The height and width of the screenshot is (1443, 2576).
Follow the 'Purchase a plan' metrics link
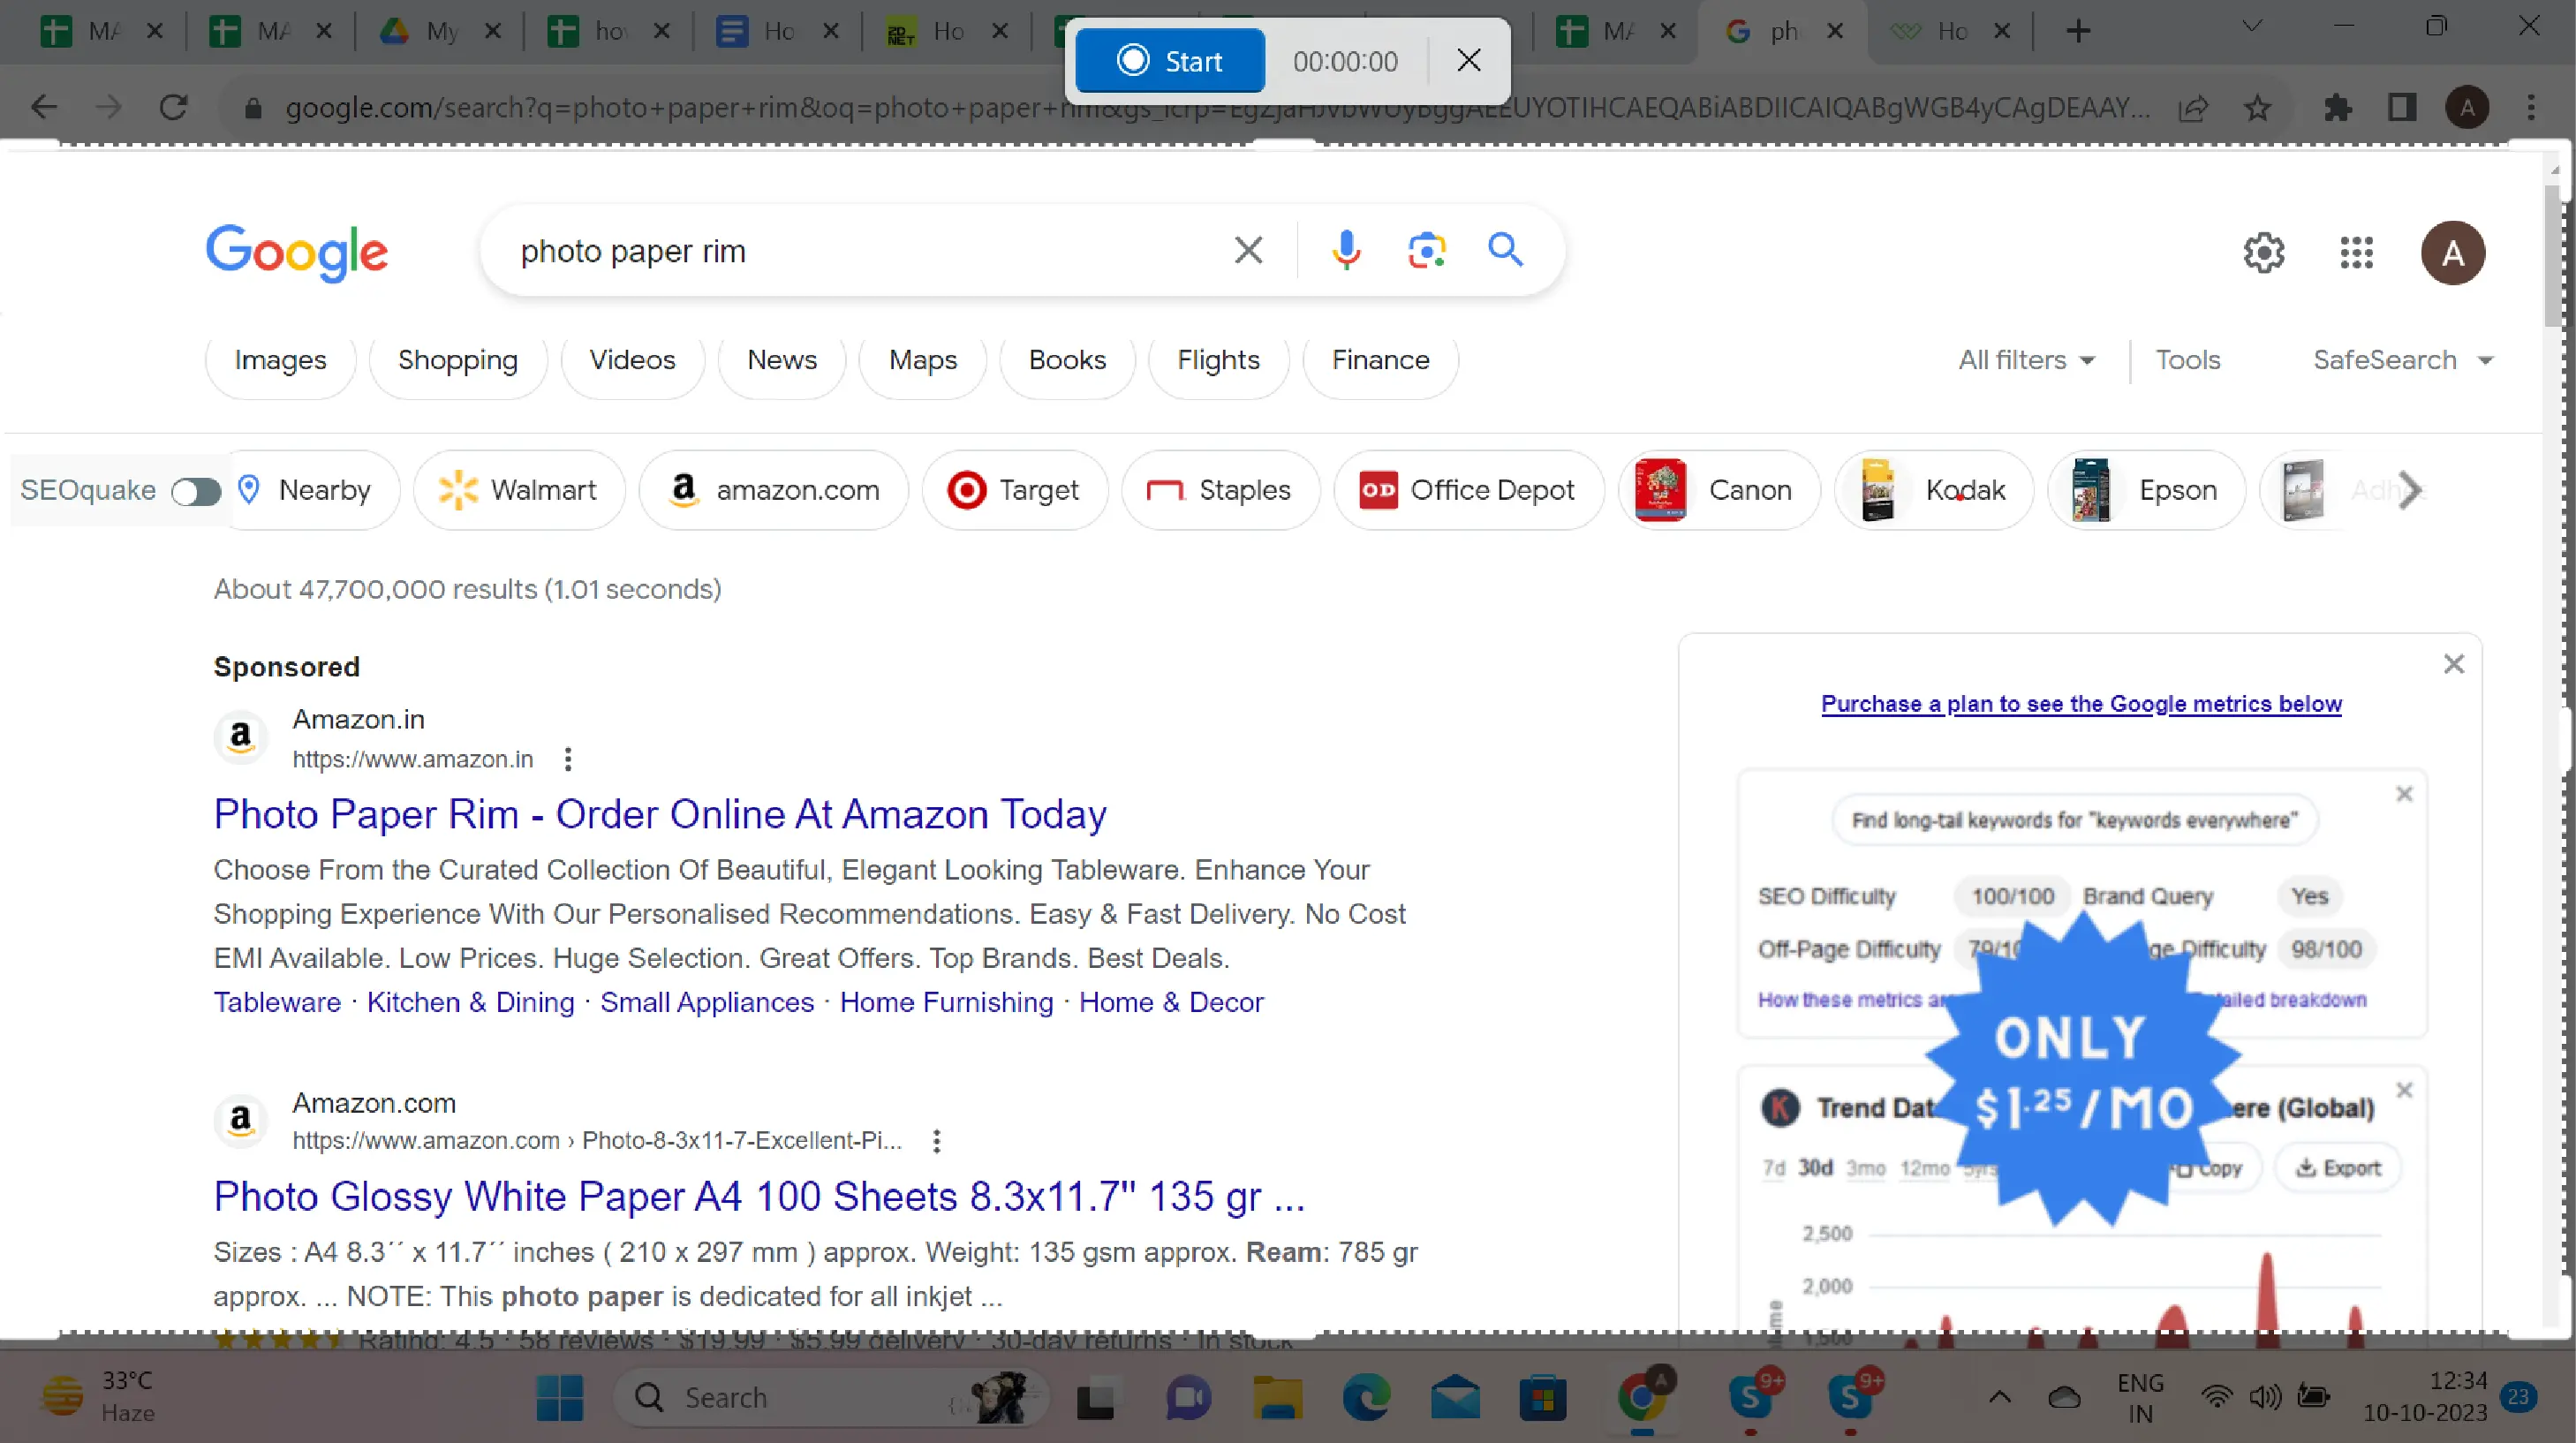[2081, 704]
